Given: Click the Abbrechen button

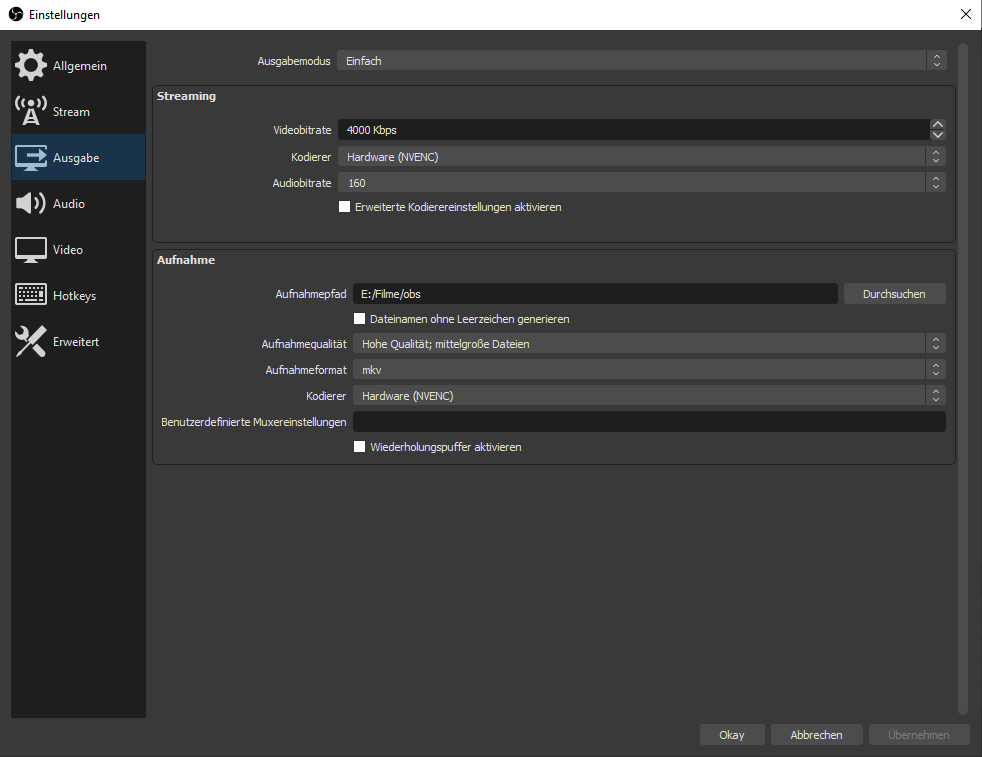Looking at the screenshot, I should pyautogui.click(x=816, y=735).
